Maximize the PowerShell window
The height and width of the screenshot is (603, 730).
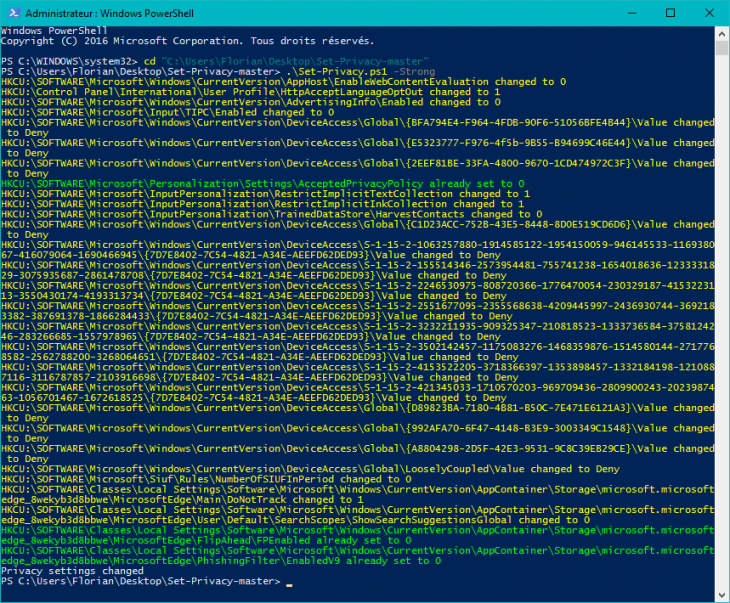coord(670,13)
